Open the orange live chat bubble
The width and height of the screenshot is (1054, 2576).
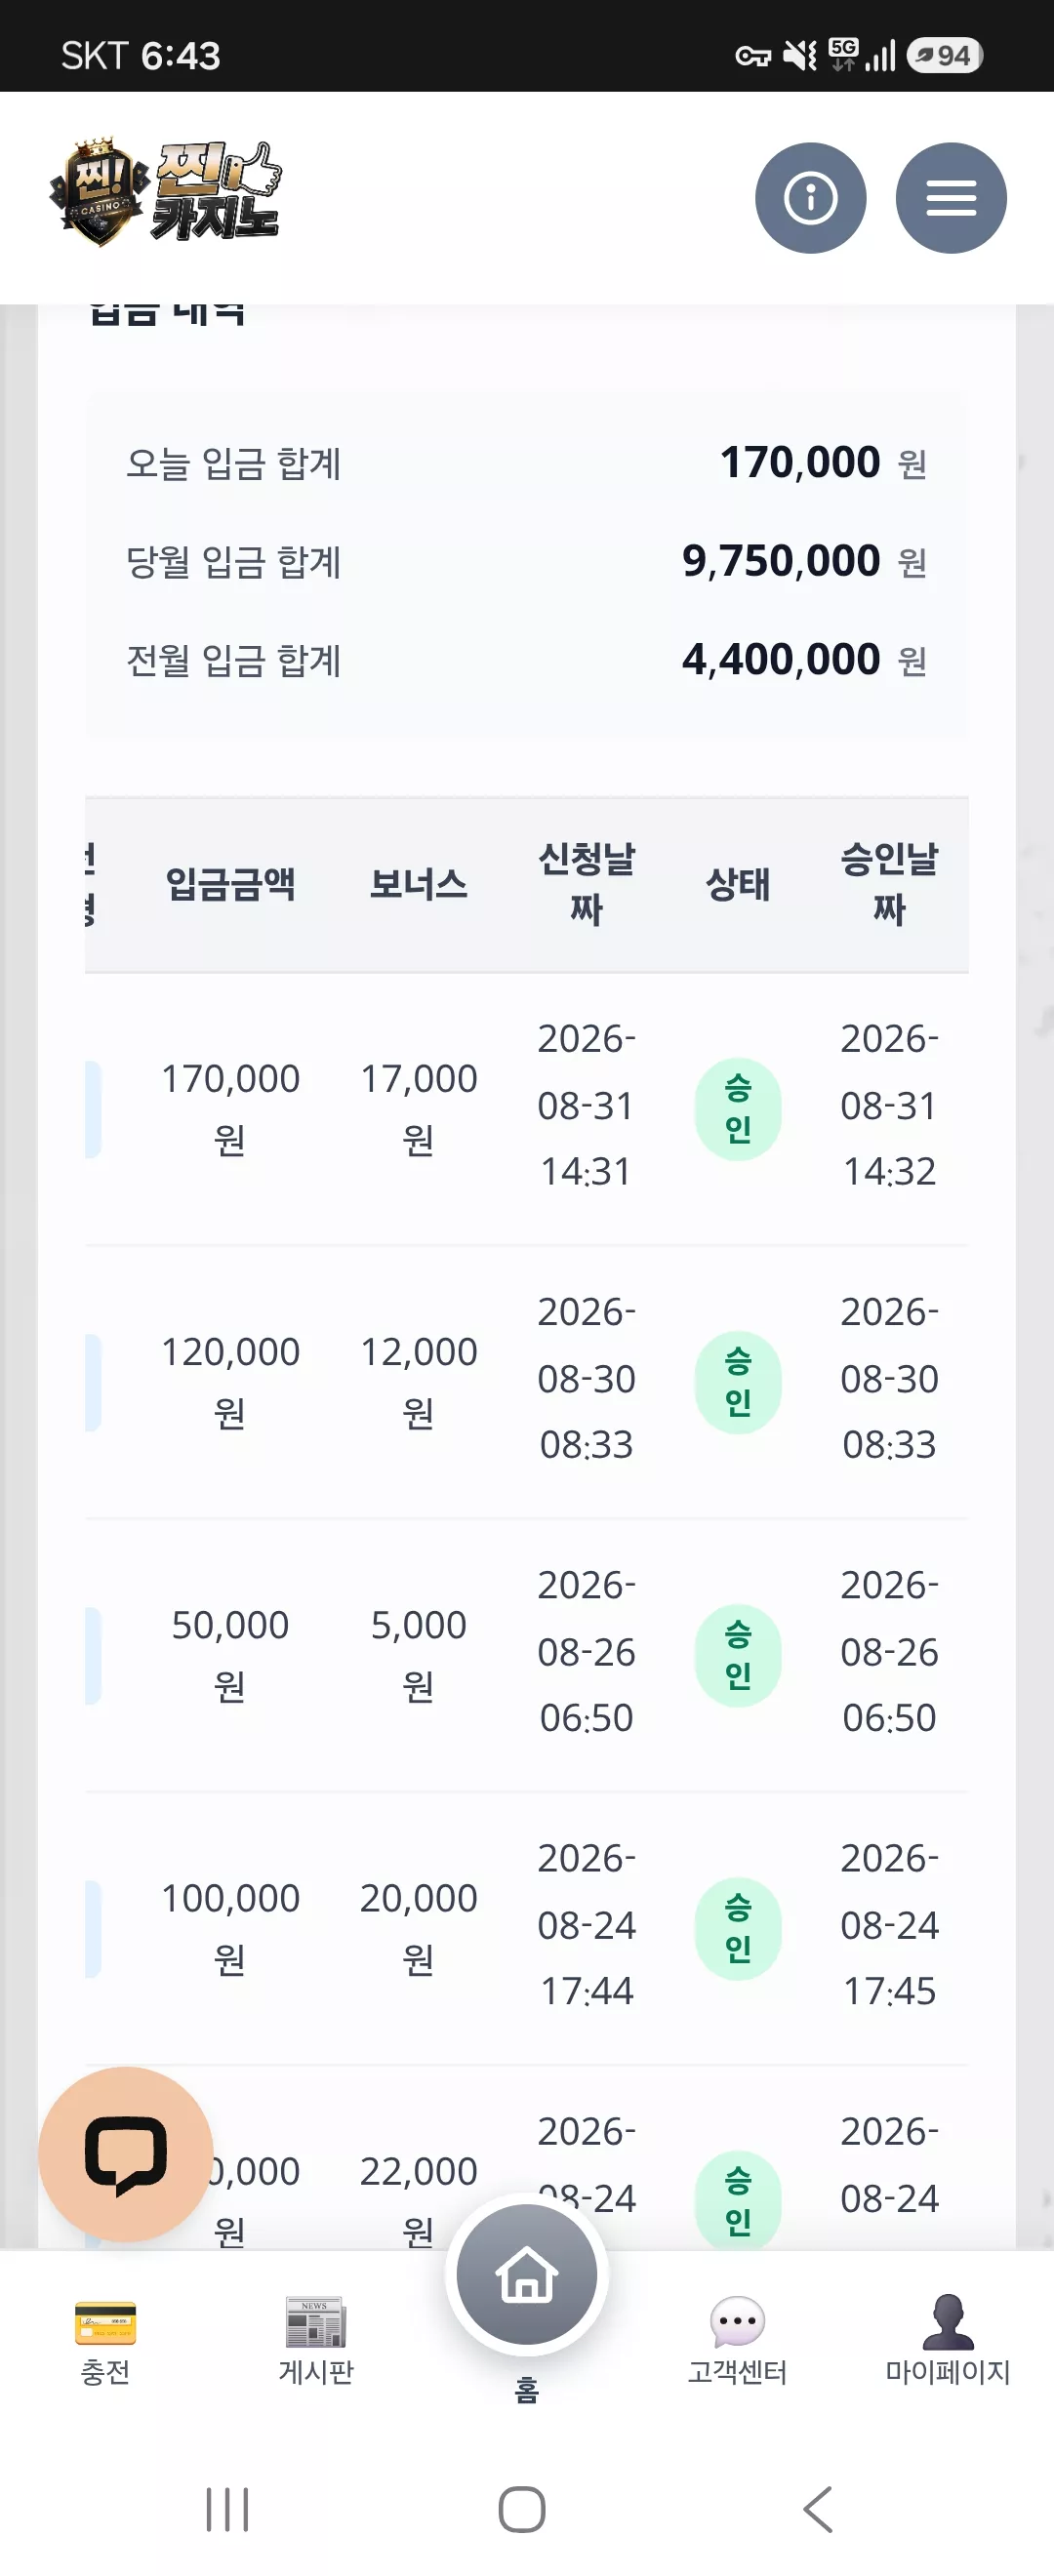[126, 2153]
